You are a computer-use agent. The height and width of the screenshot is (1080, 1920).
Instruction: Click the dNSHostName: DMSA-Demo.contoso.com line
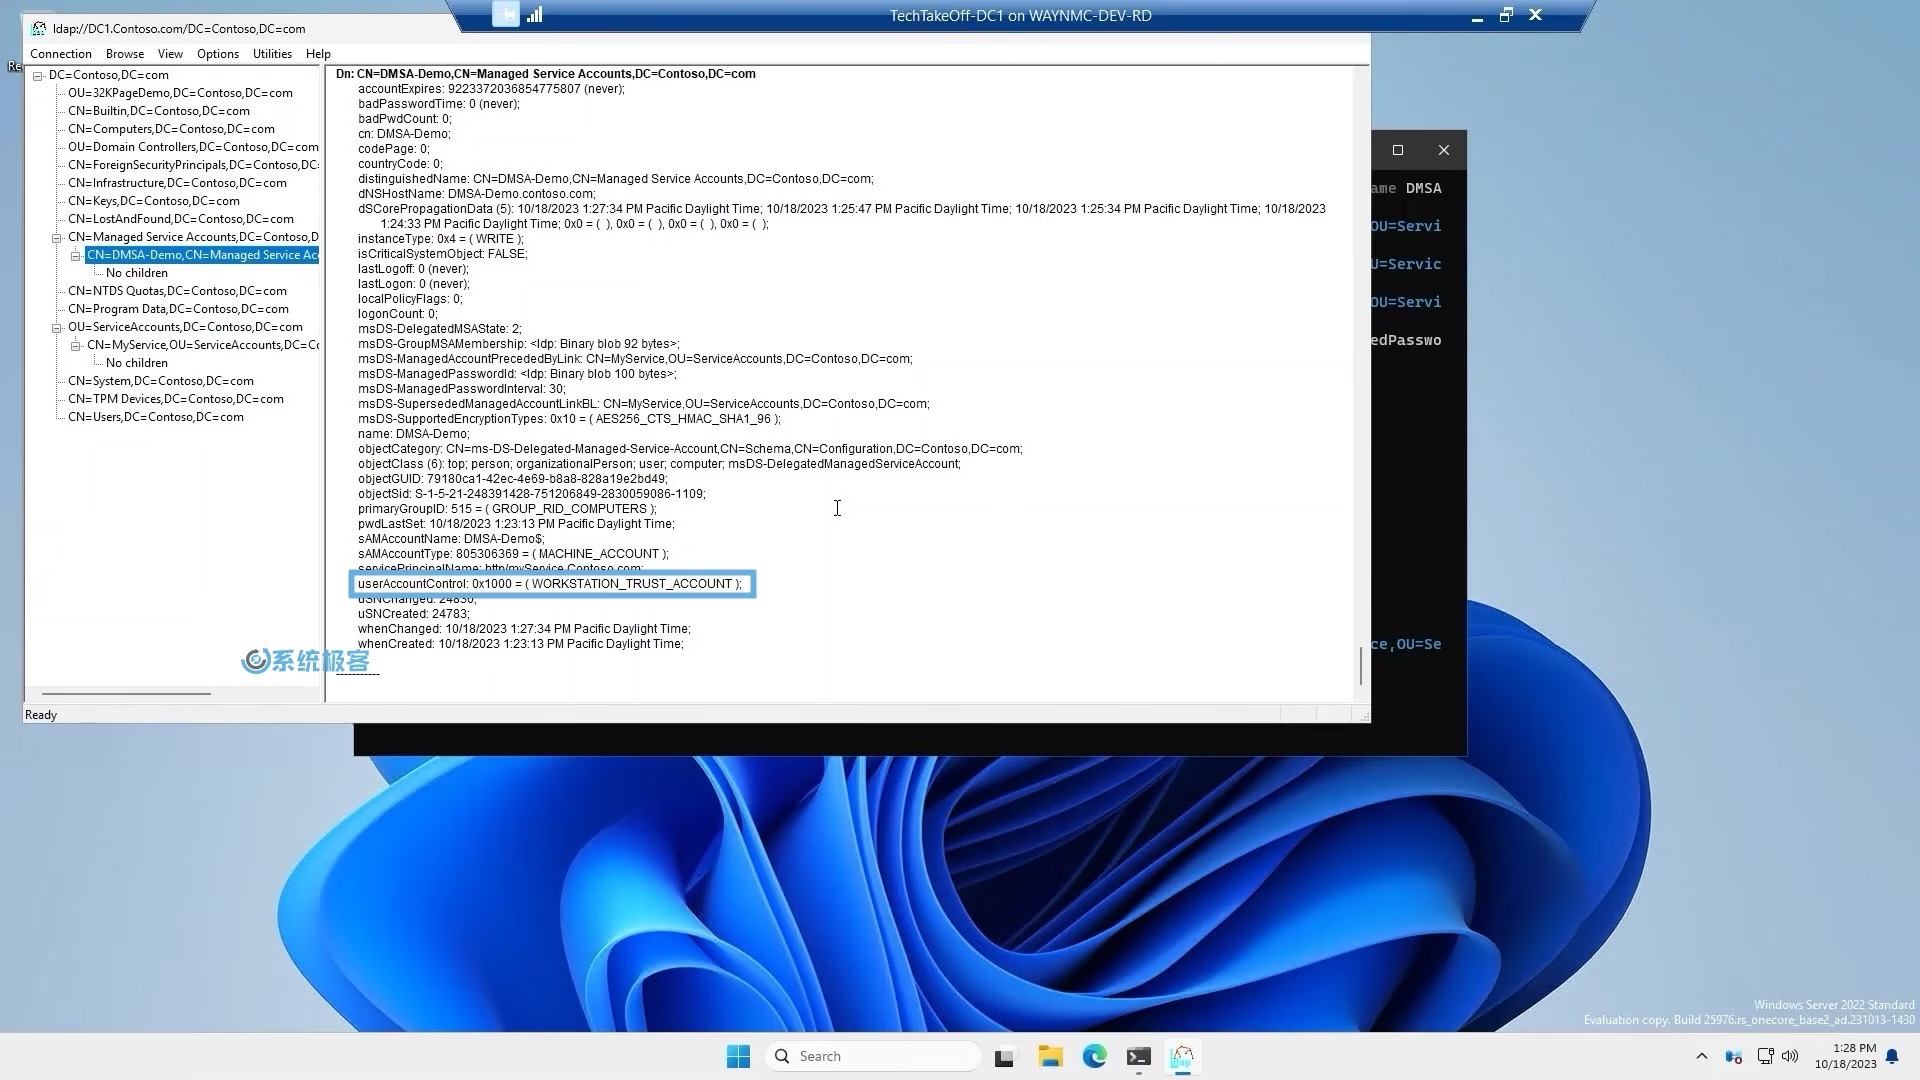pos(477,194)
